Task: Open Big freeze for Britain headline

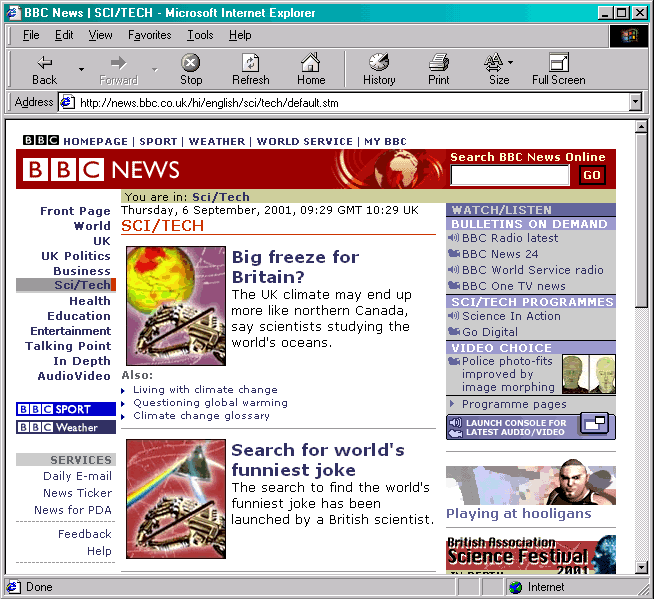Action: point(295,267)
